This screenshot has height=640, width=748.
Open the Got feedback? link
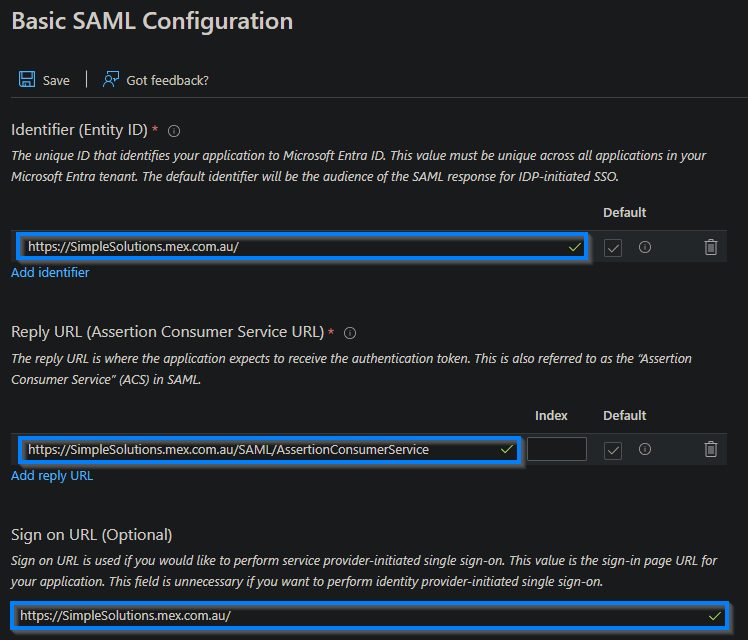[167, 80]
